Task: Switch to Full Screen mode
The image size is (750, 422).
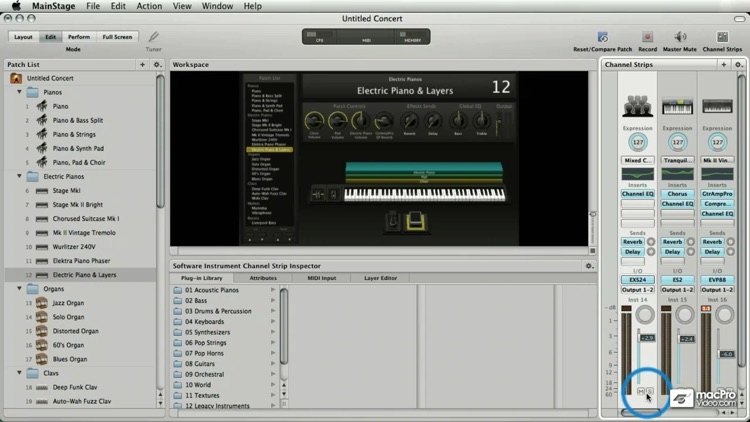Action: coord(117,37)
